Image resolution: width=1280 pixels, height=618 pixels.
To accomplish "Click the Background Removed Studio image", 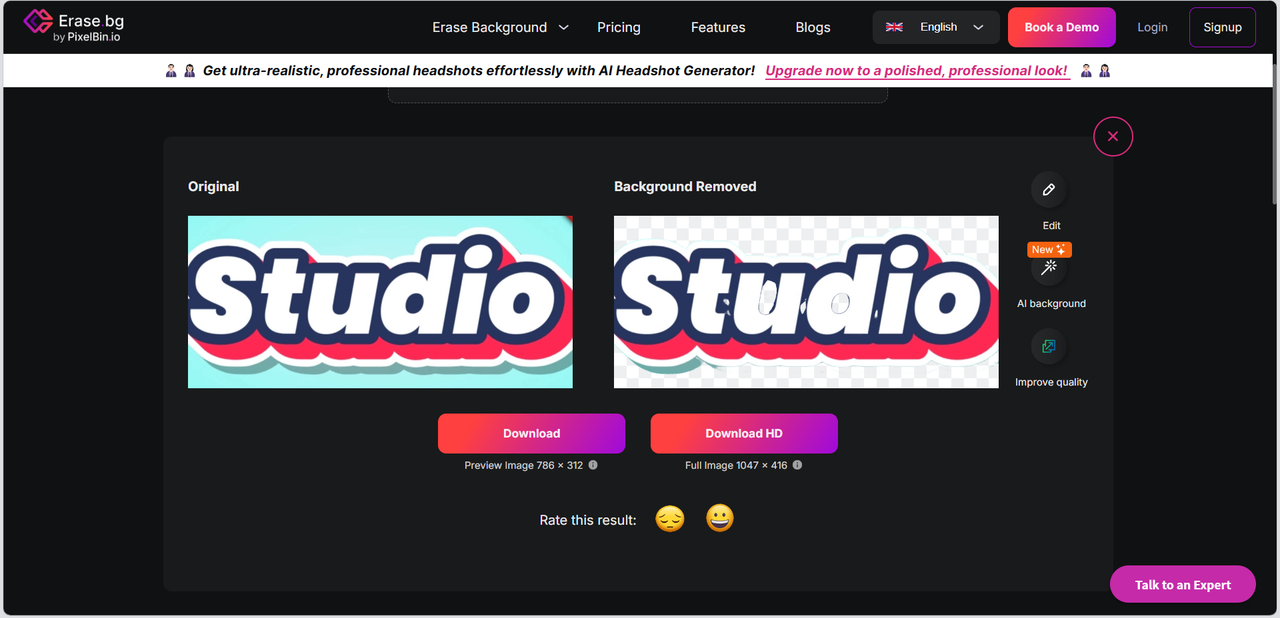I will pos(806,302).
